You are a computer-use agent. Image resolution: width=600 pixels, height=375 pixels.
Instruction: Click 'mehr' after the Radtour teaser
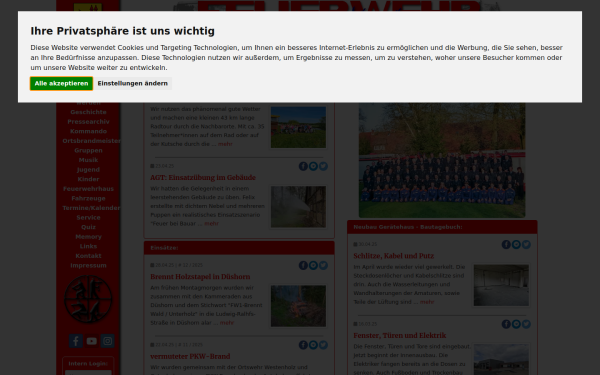(x=225, y=144)
